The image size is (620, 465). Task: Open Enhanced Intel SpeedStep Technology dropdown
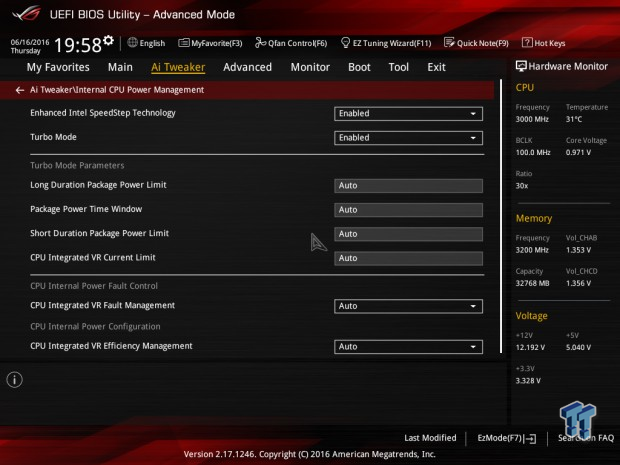click(x=408, y=114)
